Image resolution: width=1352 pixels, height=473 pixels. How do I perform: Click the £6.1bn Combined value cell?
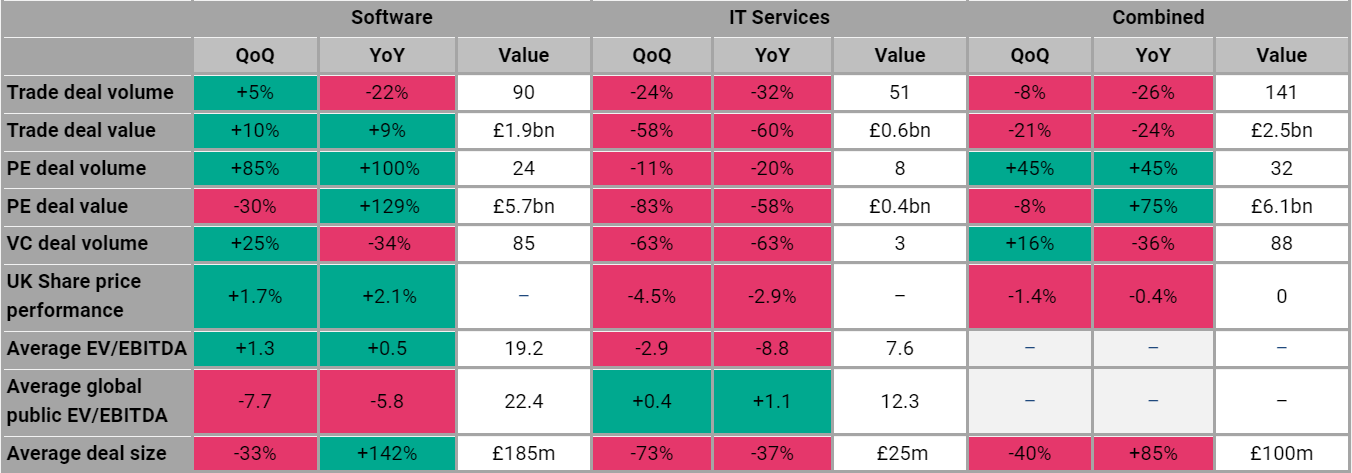(1281, 206)
